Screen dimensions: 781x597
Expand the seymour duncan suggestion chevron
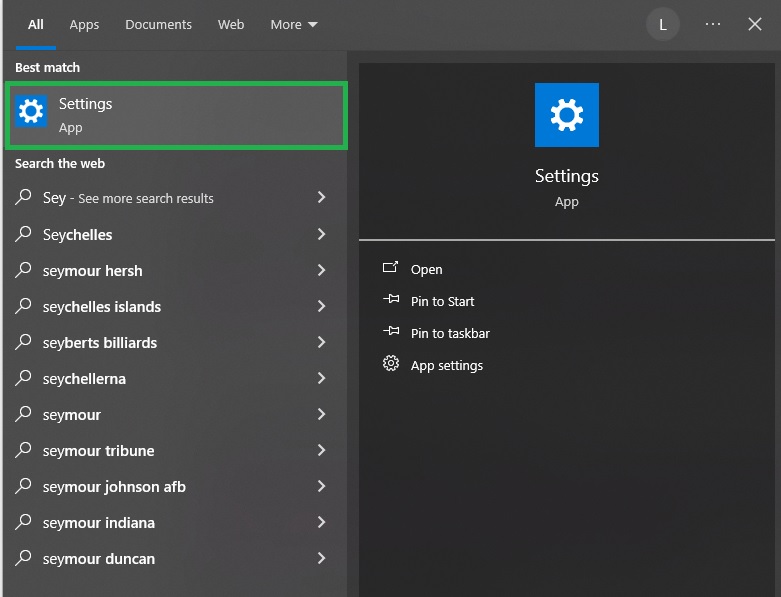[322, 558]
